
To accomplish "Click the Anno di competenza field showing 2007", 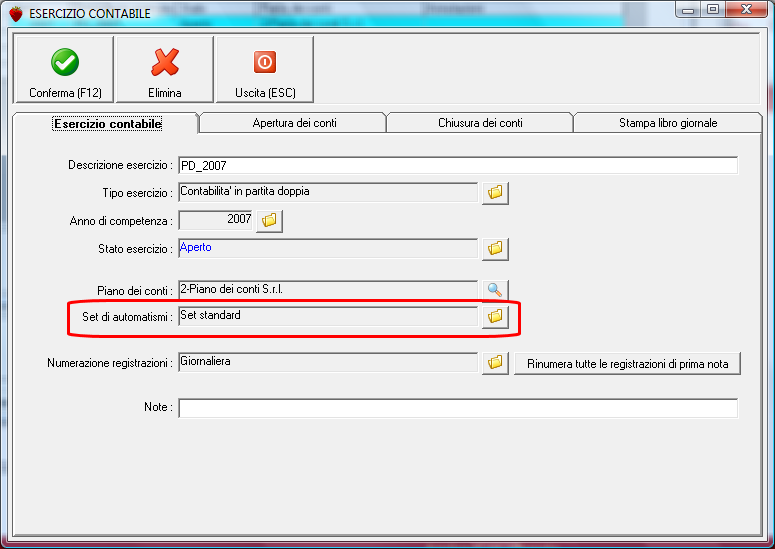I will pos(215,220).
